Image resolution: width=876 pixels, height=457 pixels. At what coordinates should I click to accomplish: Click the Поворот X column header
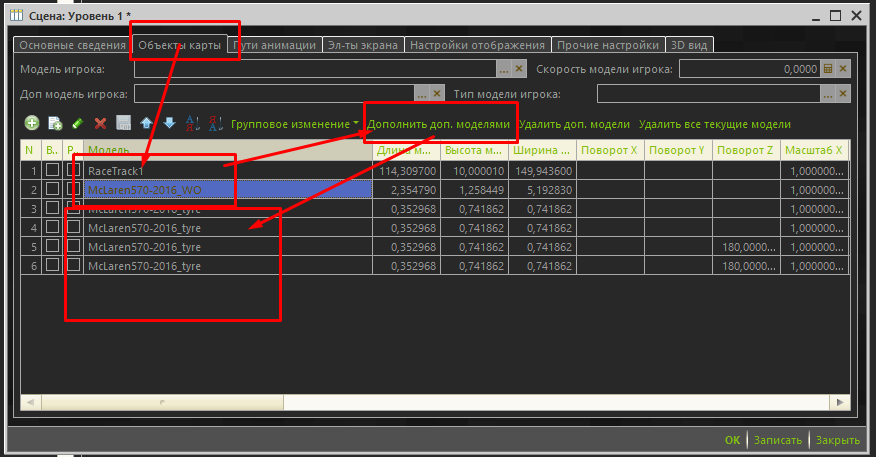(610, 150)
